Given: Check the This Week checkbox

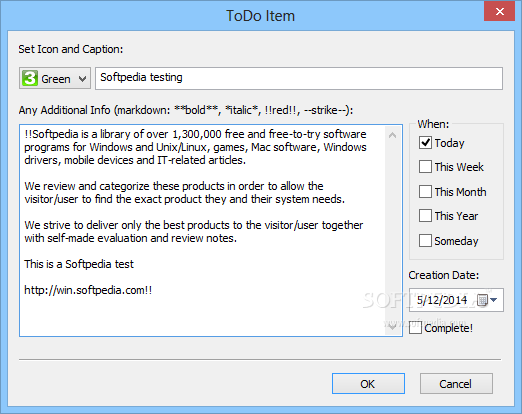Looking at the screenshot, I should 425,167.
